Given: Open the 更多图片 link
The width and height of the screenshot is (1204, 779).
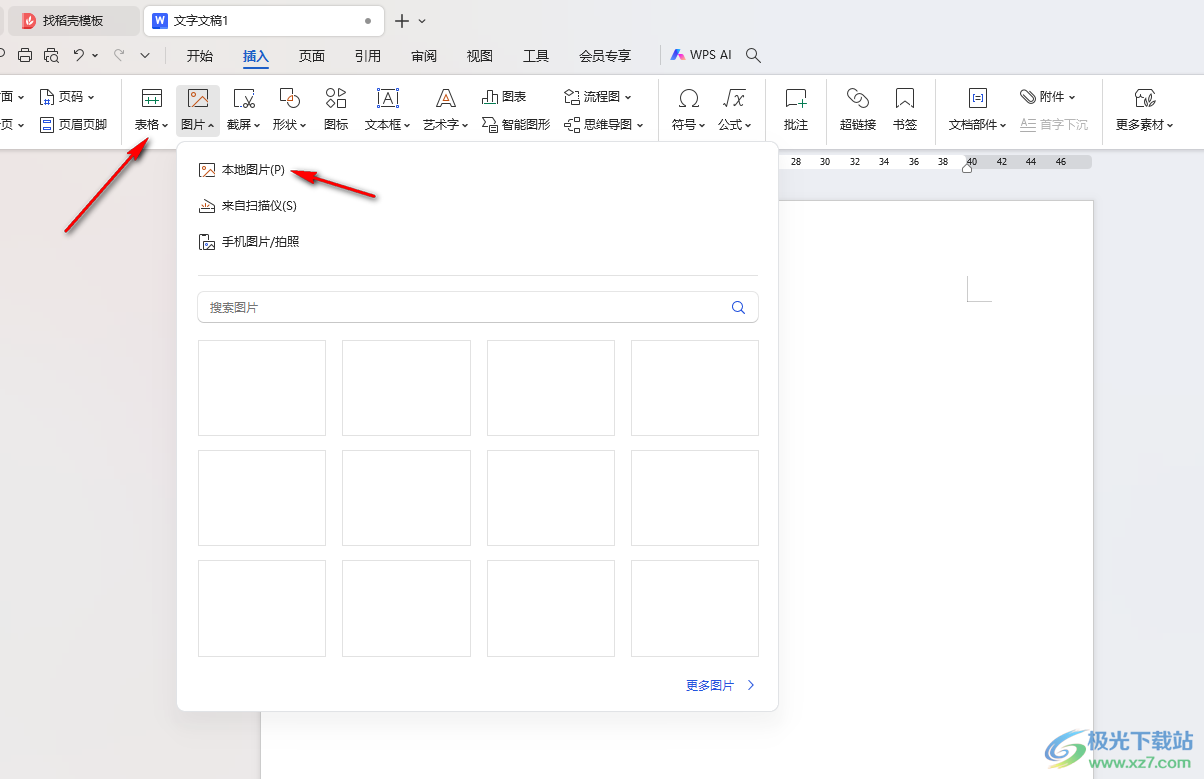Looking at the screenshot, I should pos(720,686).
